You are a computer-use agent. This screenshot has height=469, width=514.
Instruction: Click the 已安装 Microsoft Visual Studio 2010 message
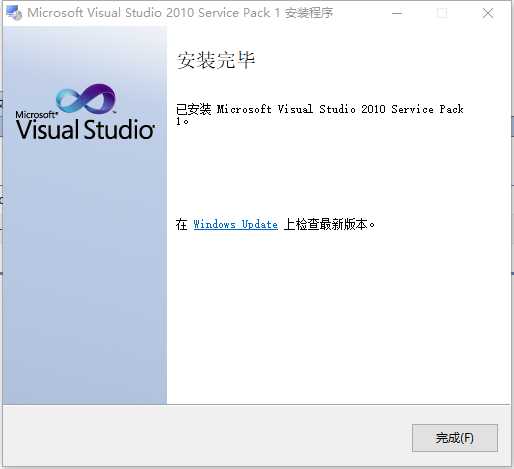point(319,114)
